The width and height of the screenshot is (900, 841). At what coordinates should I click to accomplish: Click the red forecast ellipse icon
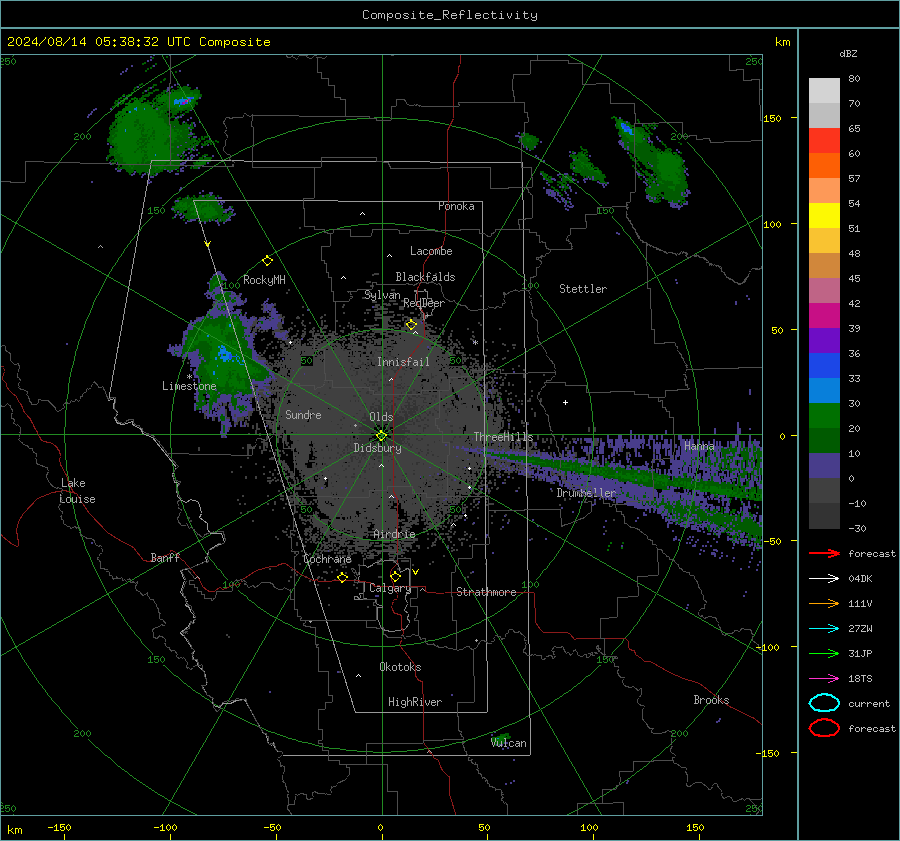(x=824, y=728)
